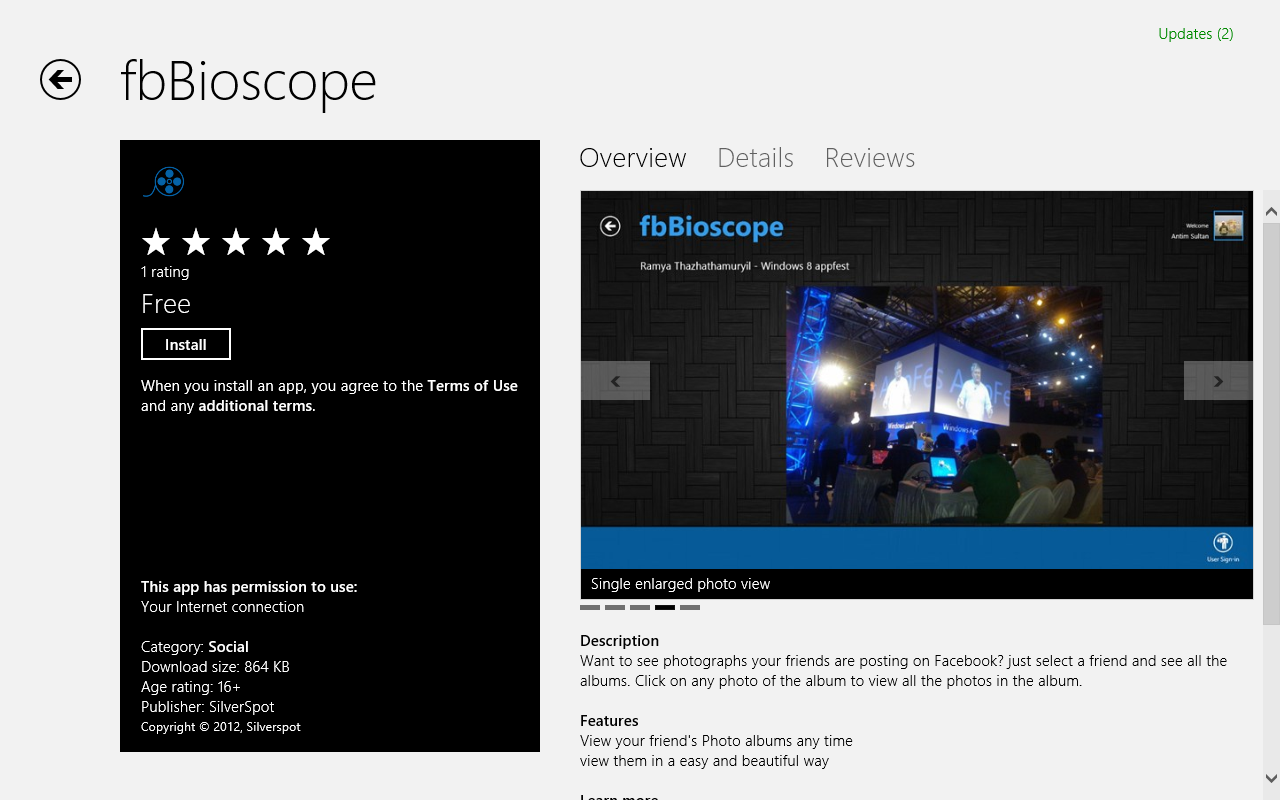The image size is (1280, 800).
Task: Click scrollbar up arrow
Action: pos(1271,211)
